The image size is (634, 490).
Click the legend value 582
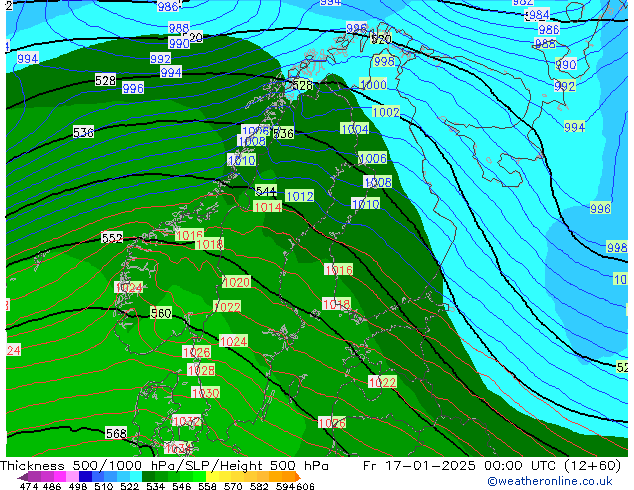pyautogui.click(x=259, y=486)
